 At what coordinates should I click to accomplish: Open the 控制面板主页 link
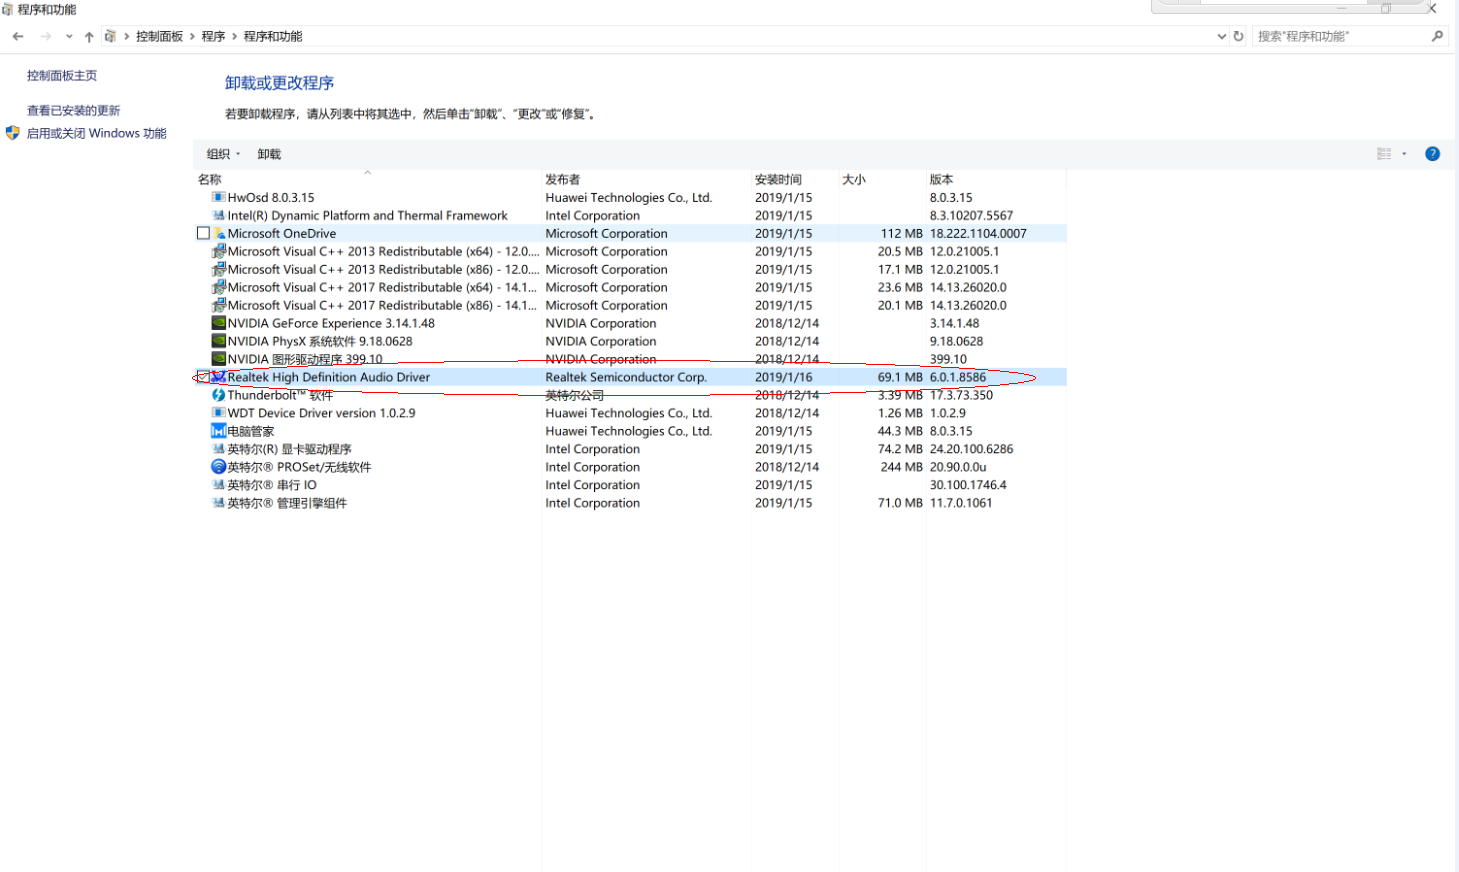tap(62, 76)
